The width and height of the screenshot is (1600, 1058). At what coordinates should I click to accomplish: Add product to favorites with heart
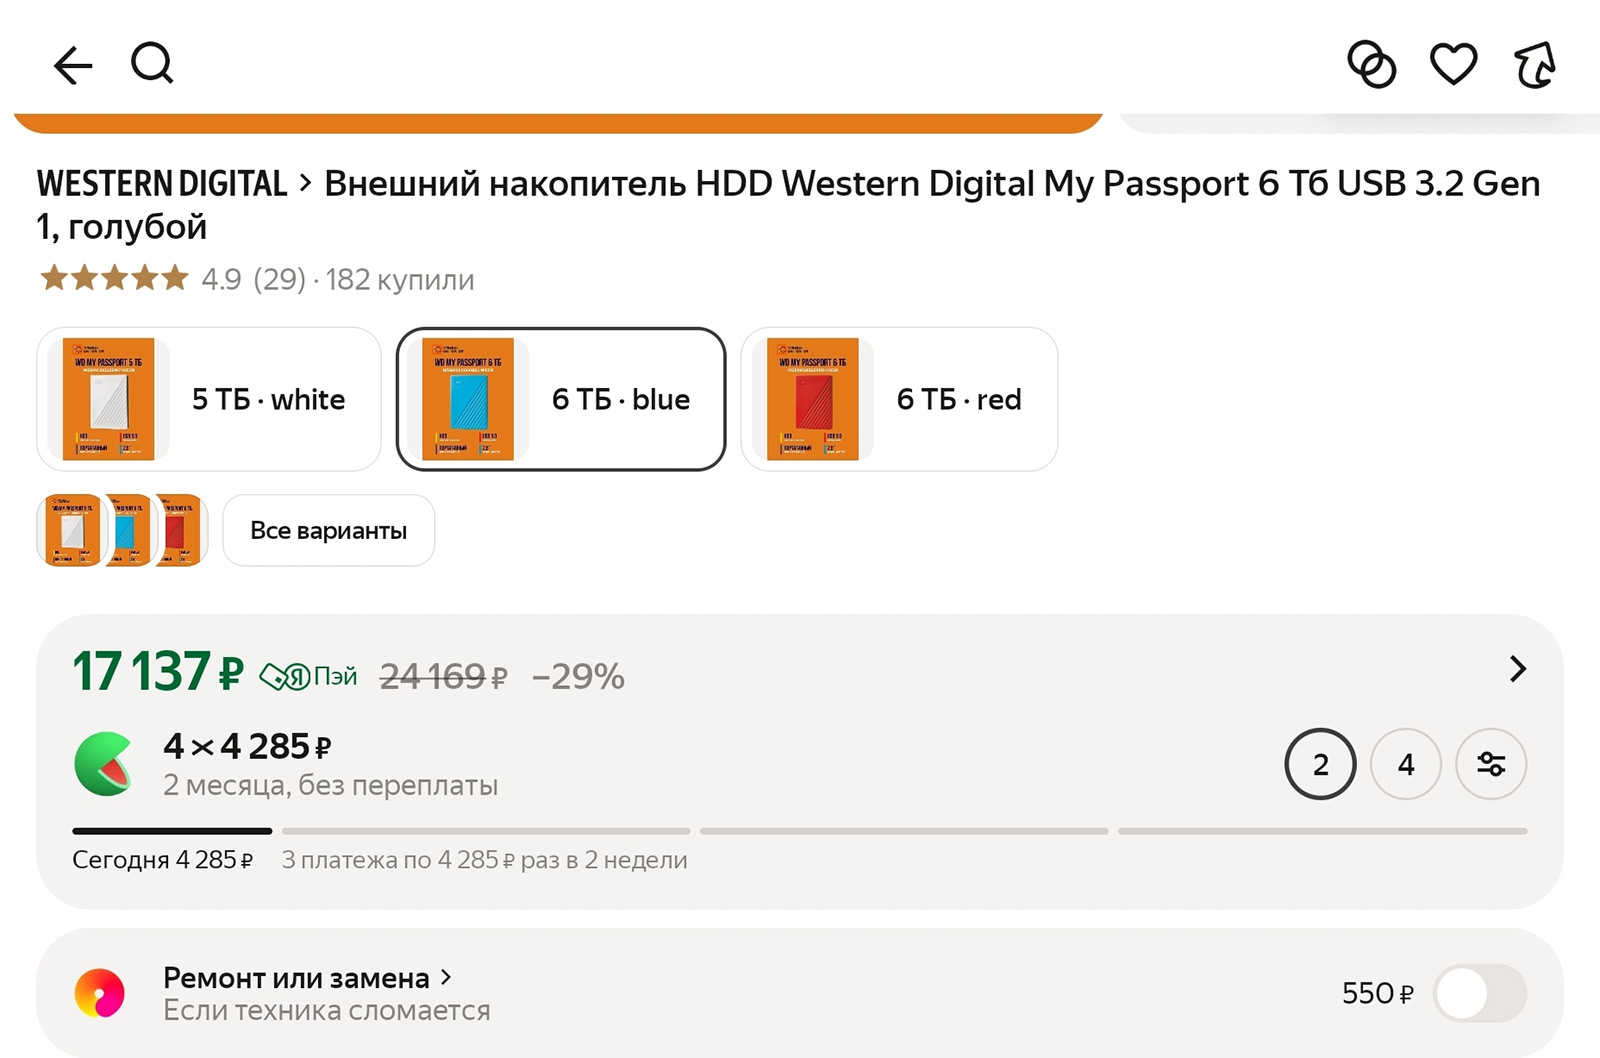point(1453,65)
